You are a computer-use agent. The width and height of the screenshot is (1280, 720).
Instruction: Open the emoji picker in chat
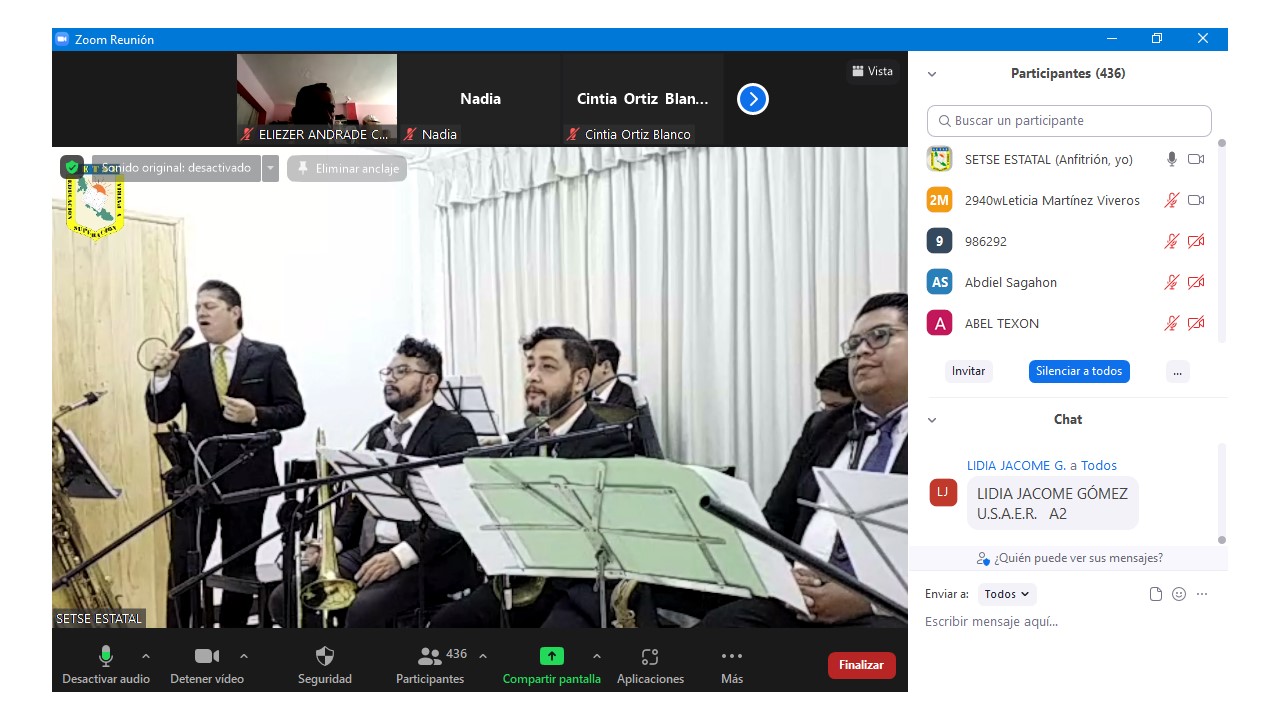point(1179,594)
